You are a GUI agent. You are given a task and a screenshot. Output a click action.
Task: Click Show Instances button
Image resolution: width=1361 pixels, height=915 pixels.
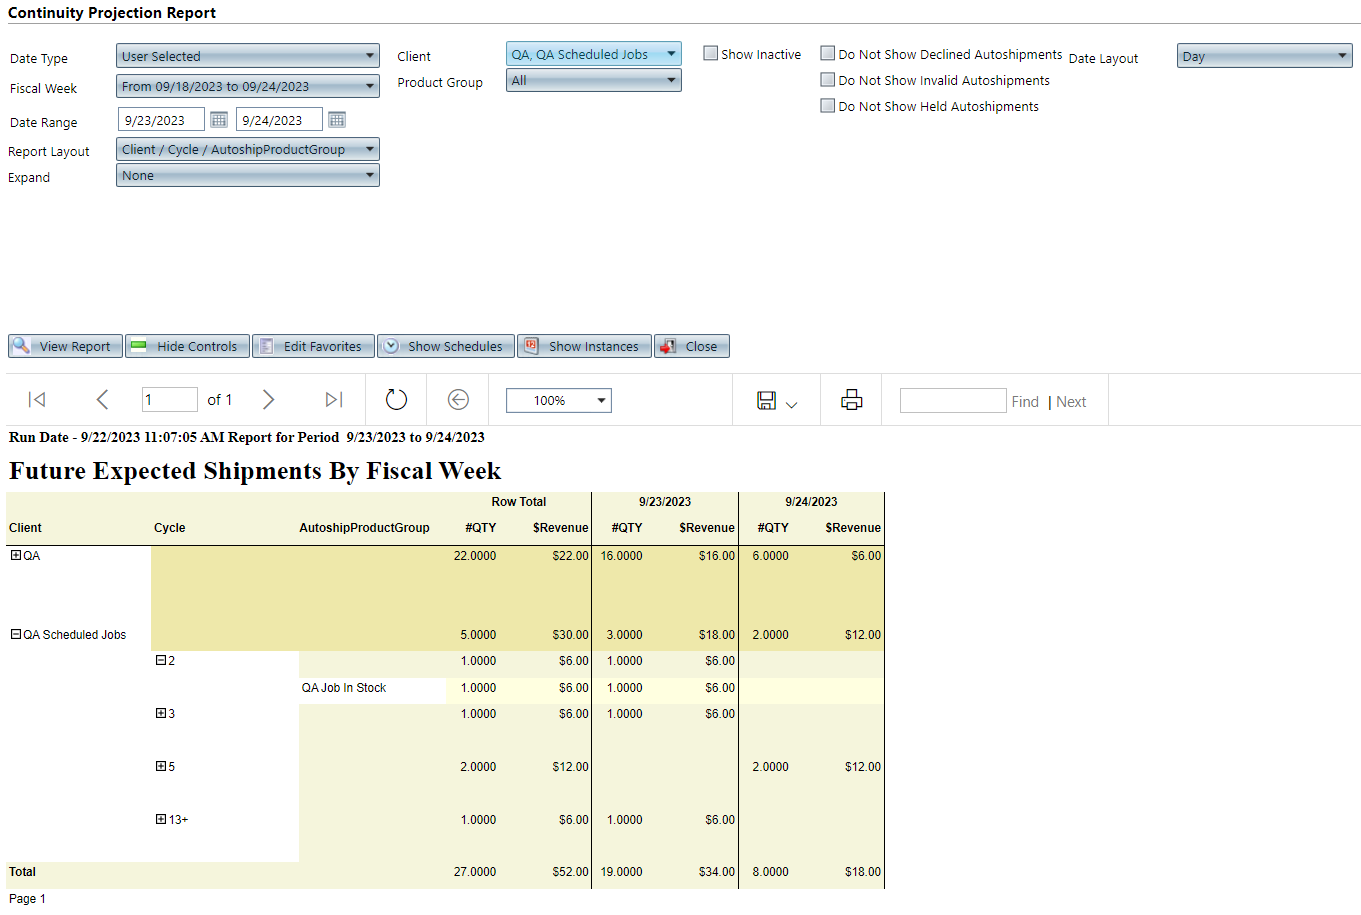(x=584, y=346)
